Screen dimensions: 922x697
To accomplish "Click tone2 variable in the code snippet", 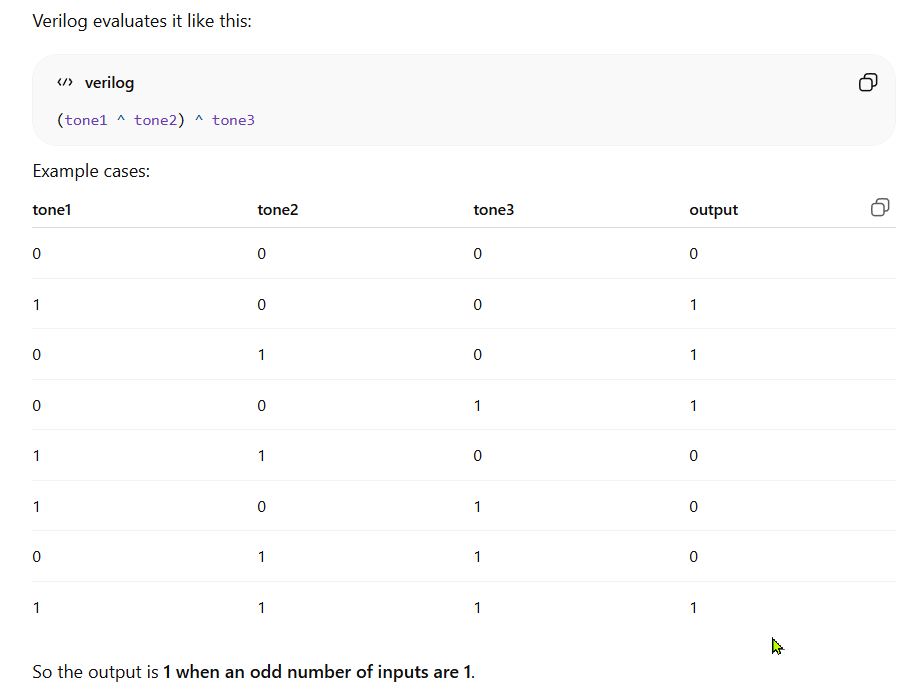I will coord(155,120).
